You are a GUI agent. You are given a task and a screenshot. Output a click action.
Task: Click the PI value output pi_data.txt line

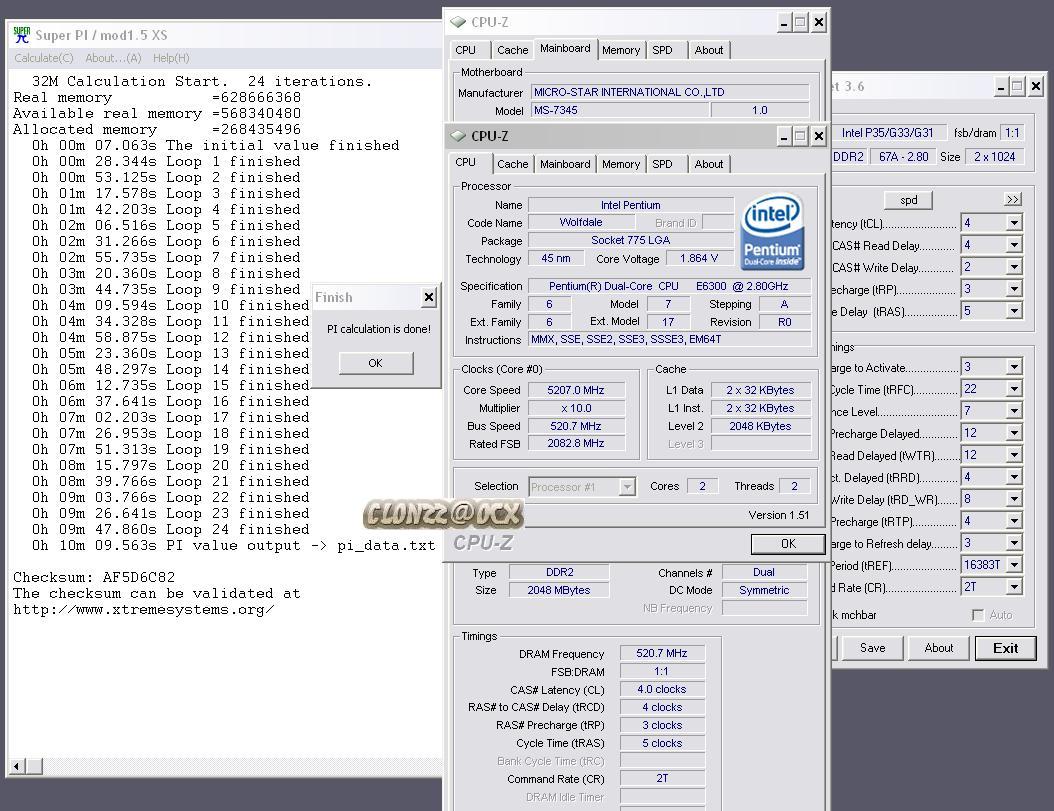click(234, 545)
